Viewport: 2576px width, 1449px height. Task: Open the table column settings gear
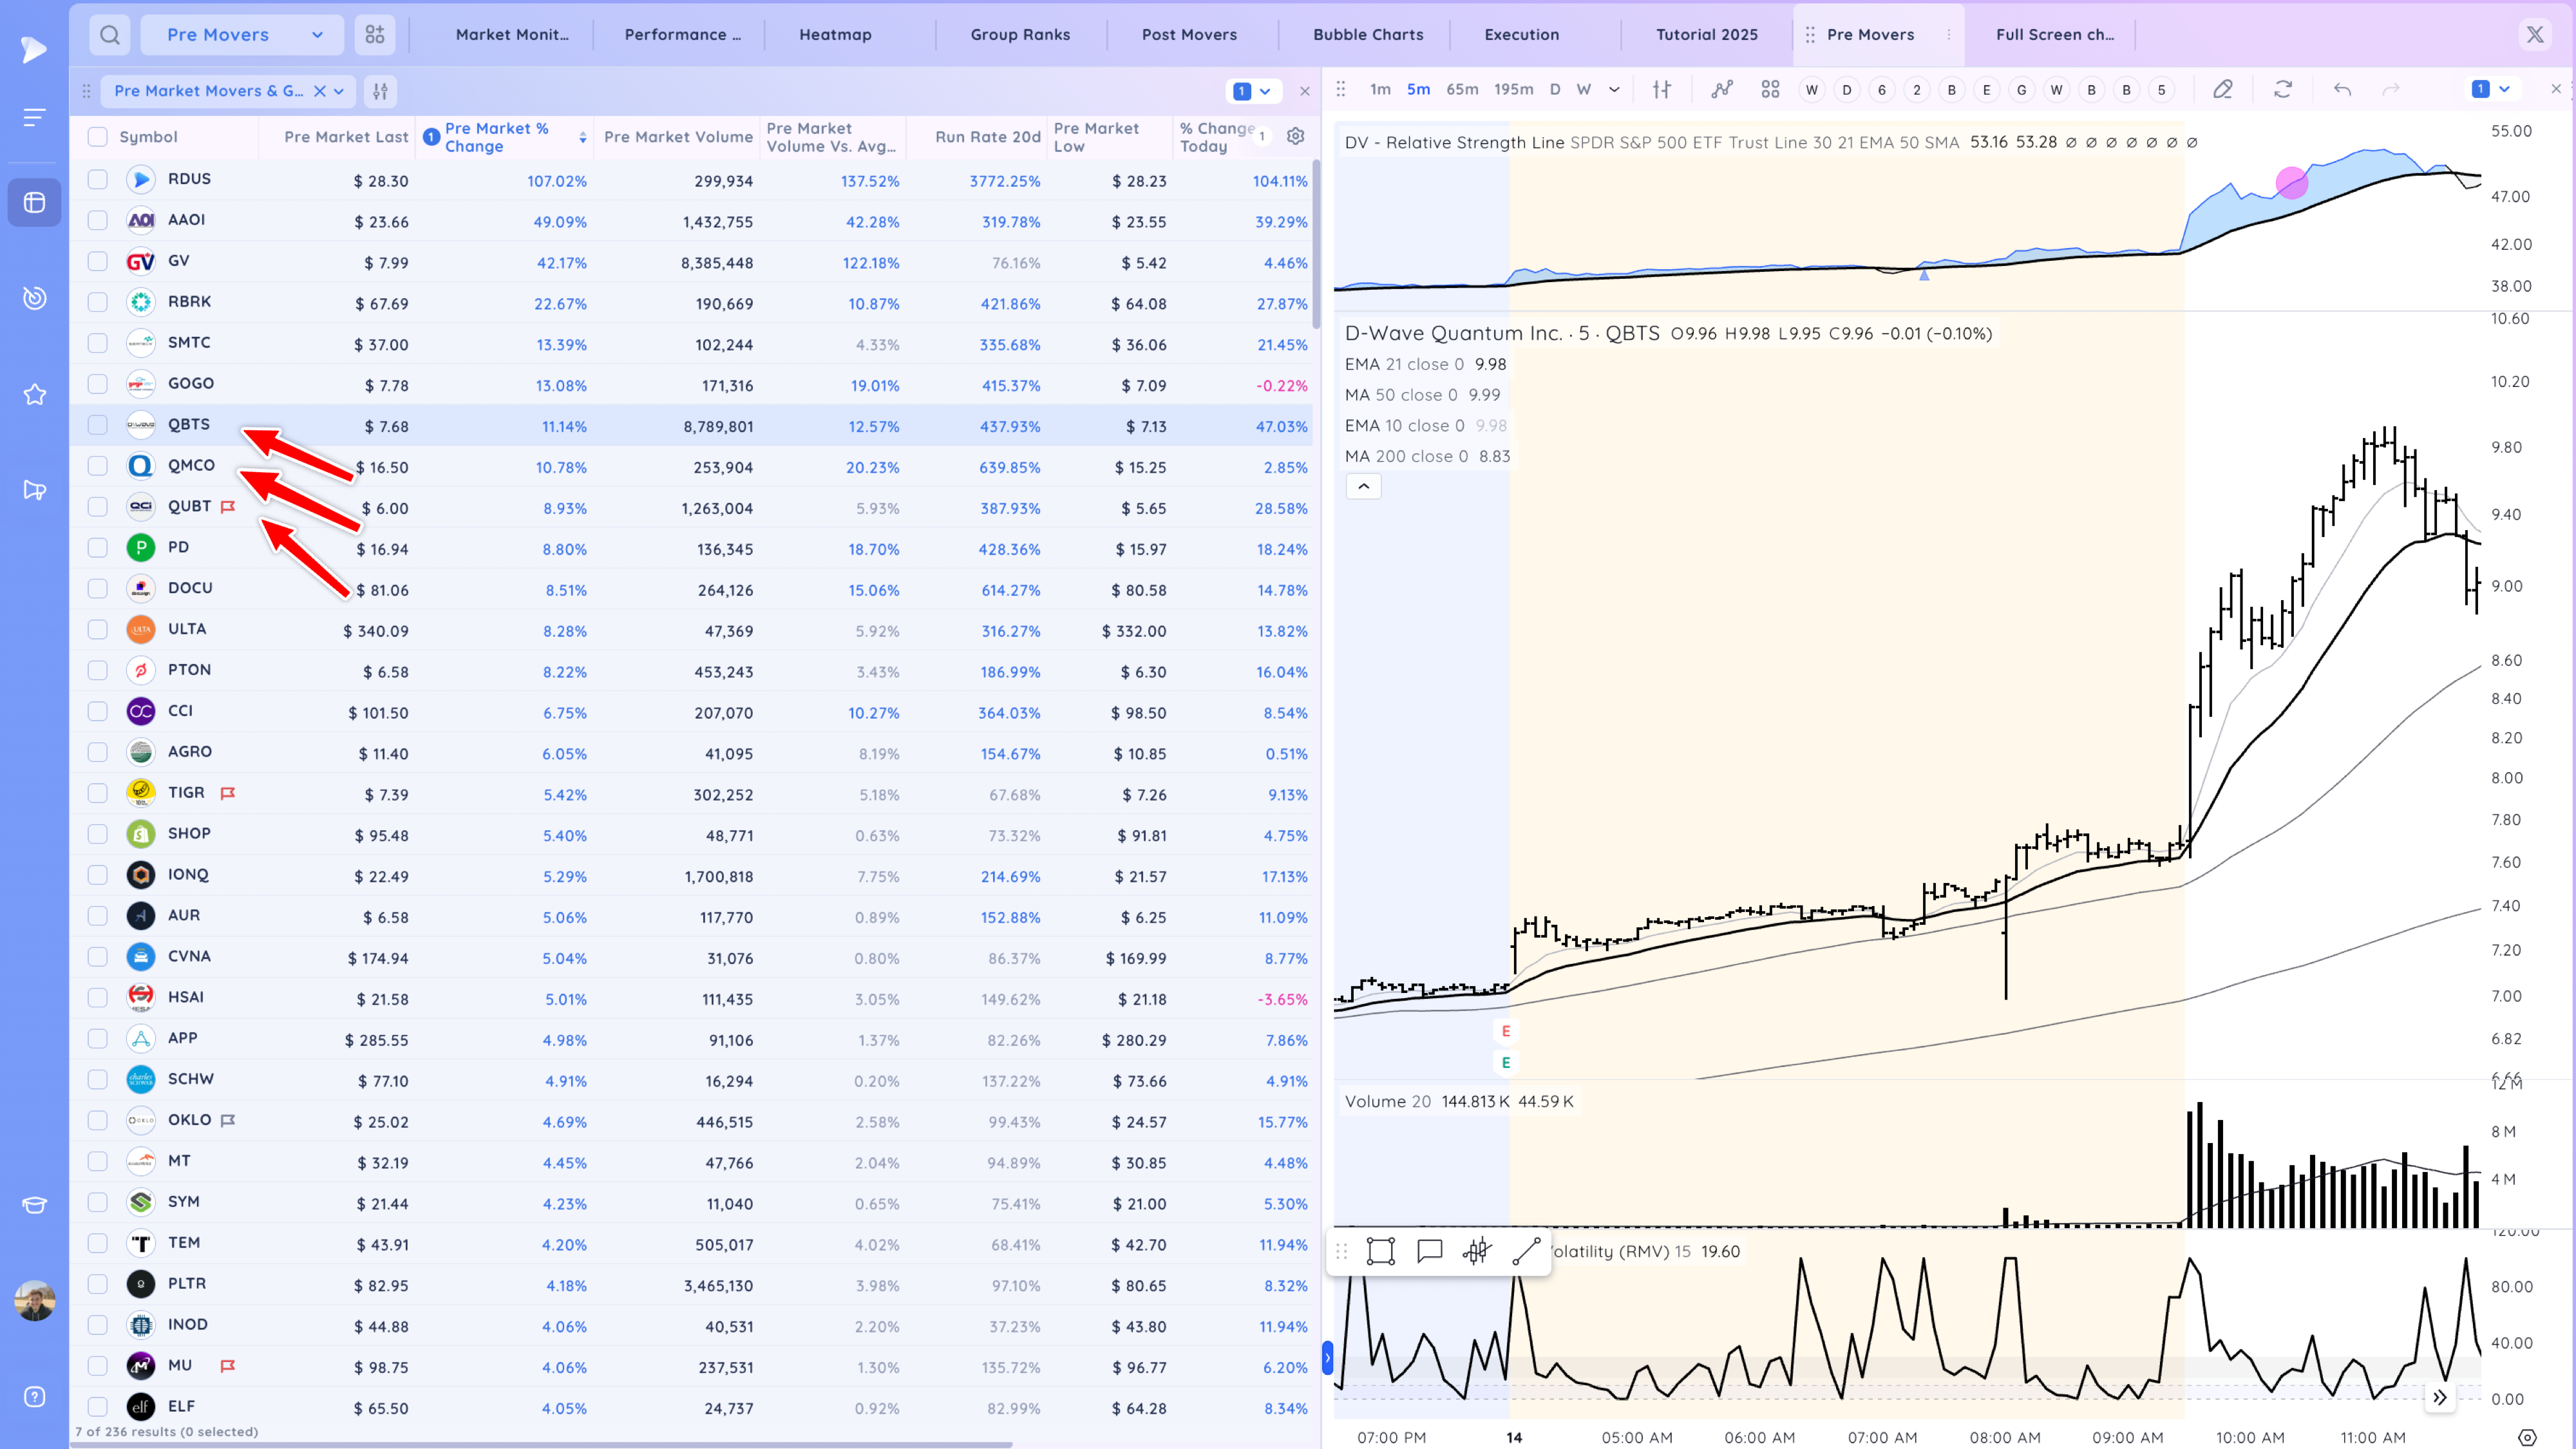coord(1296,136)
